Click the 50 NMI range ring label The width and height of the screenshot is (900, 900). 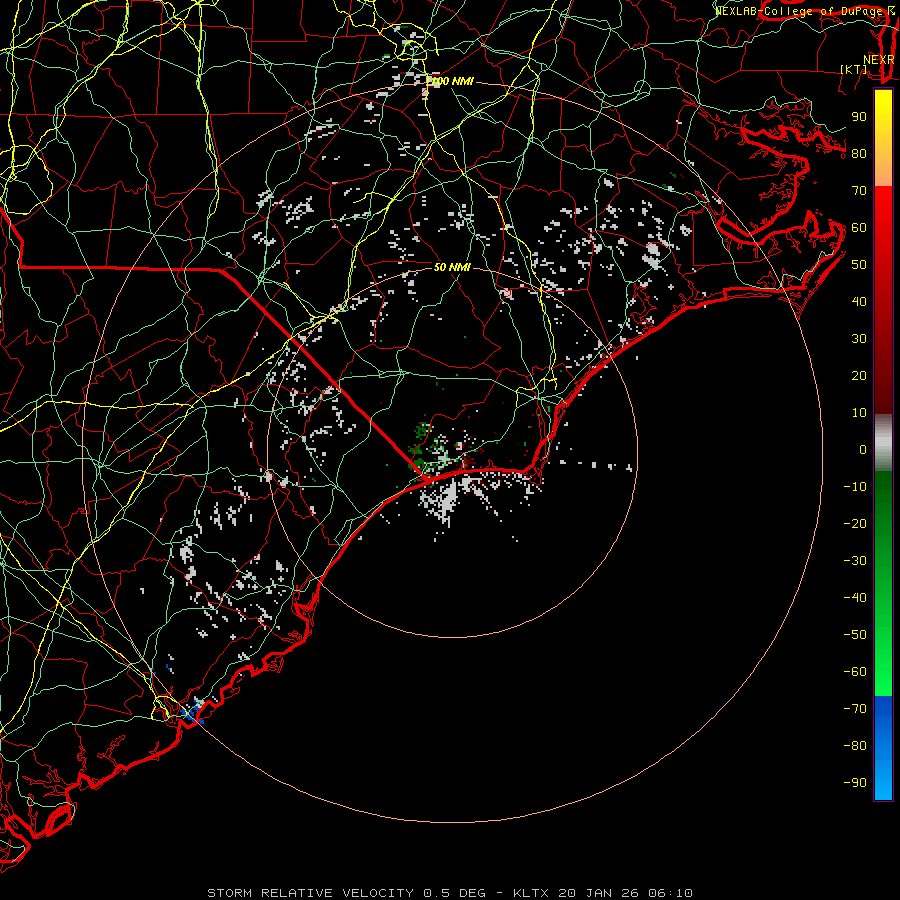pos(452,267)
